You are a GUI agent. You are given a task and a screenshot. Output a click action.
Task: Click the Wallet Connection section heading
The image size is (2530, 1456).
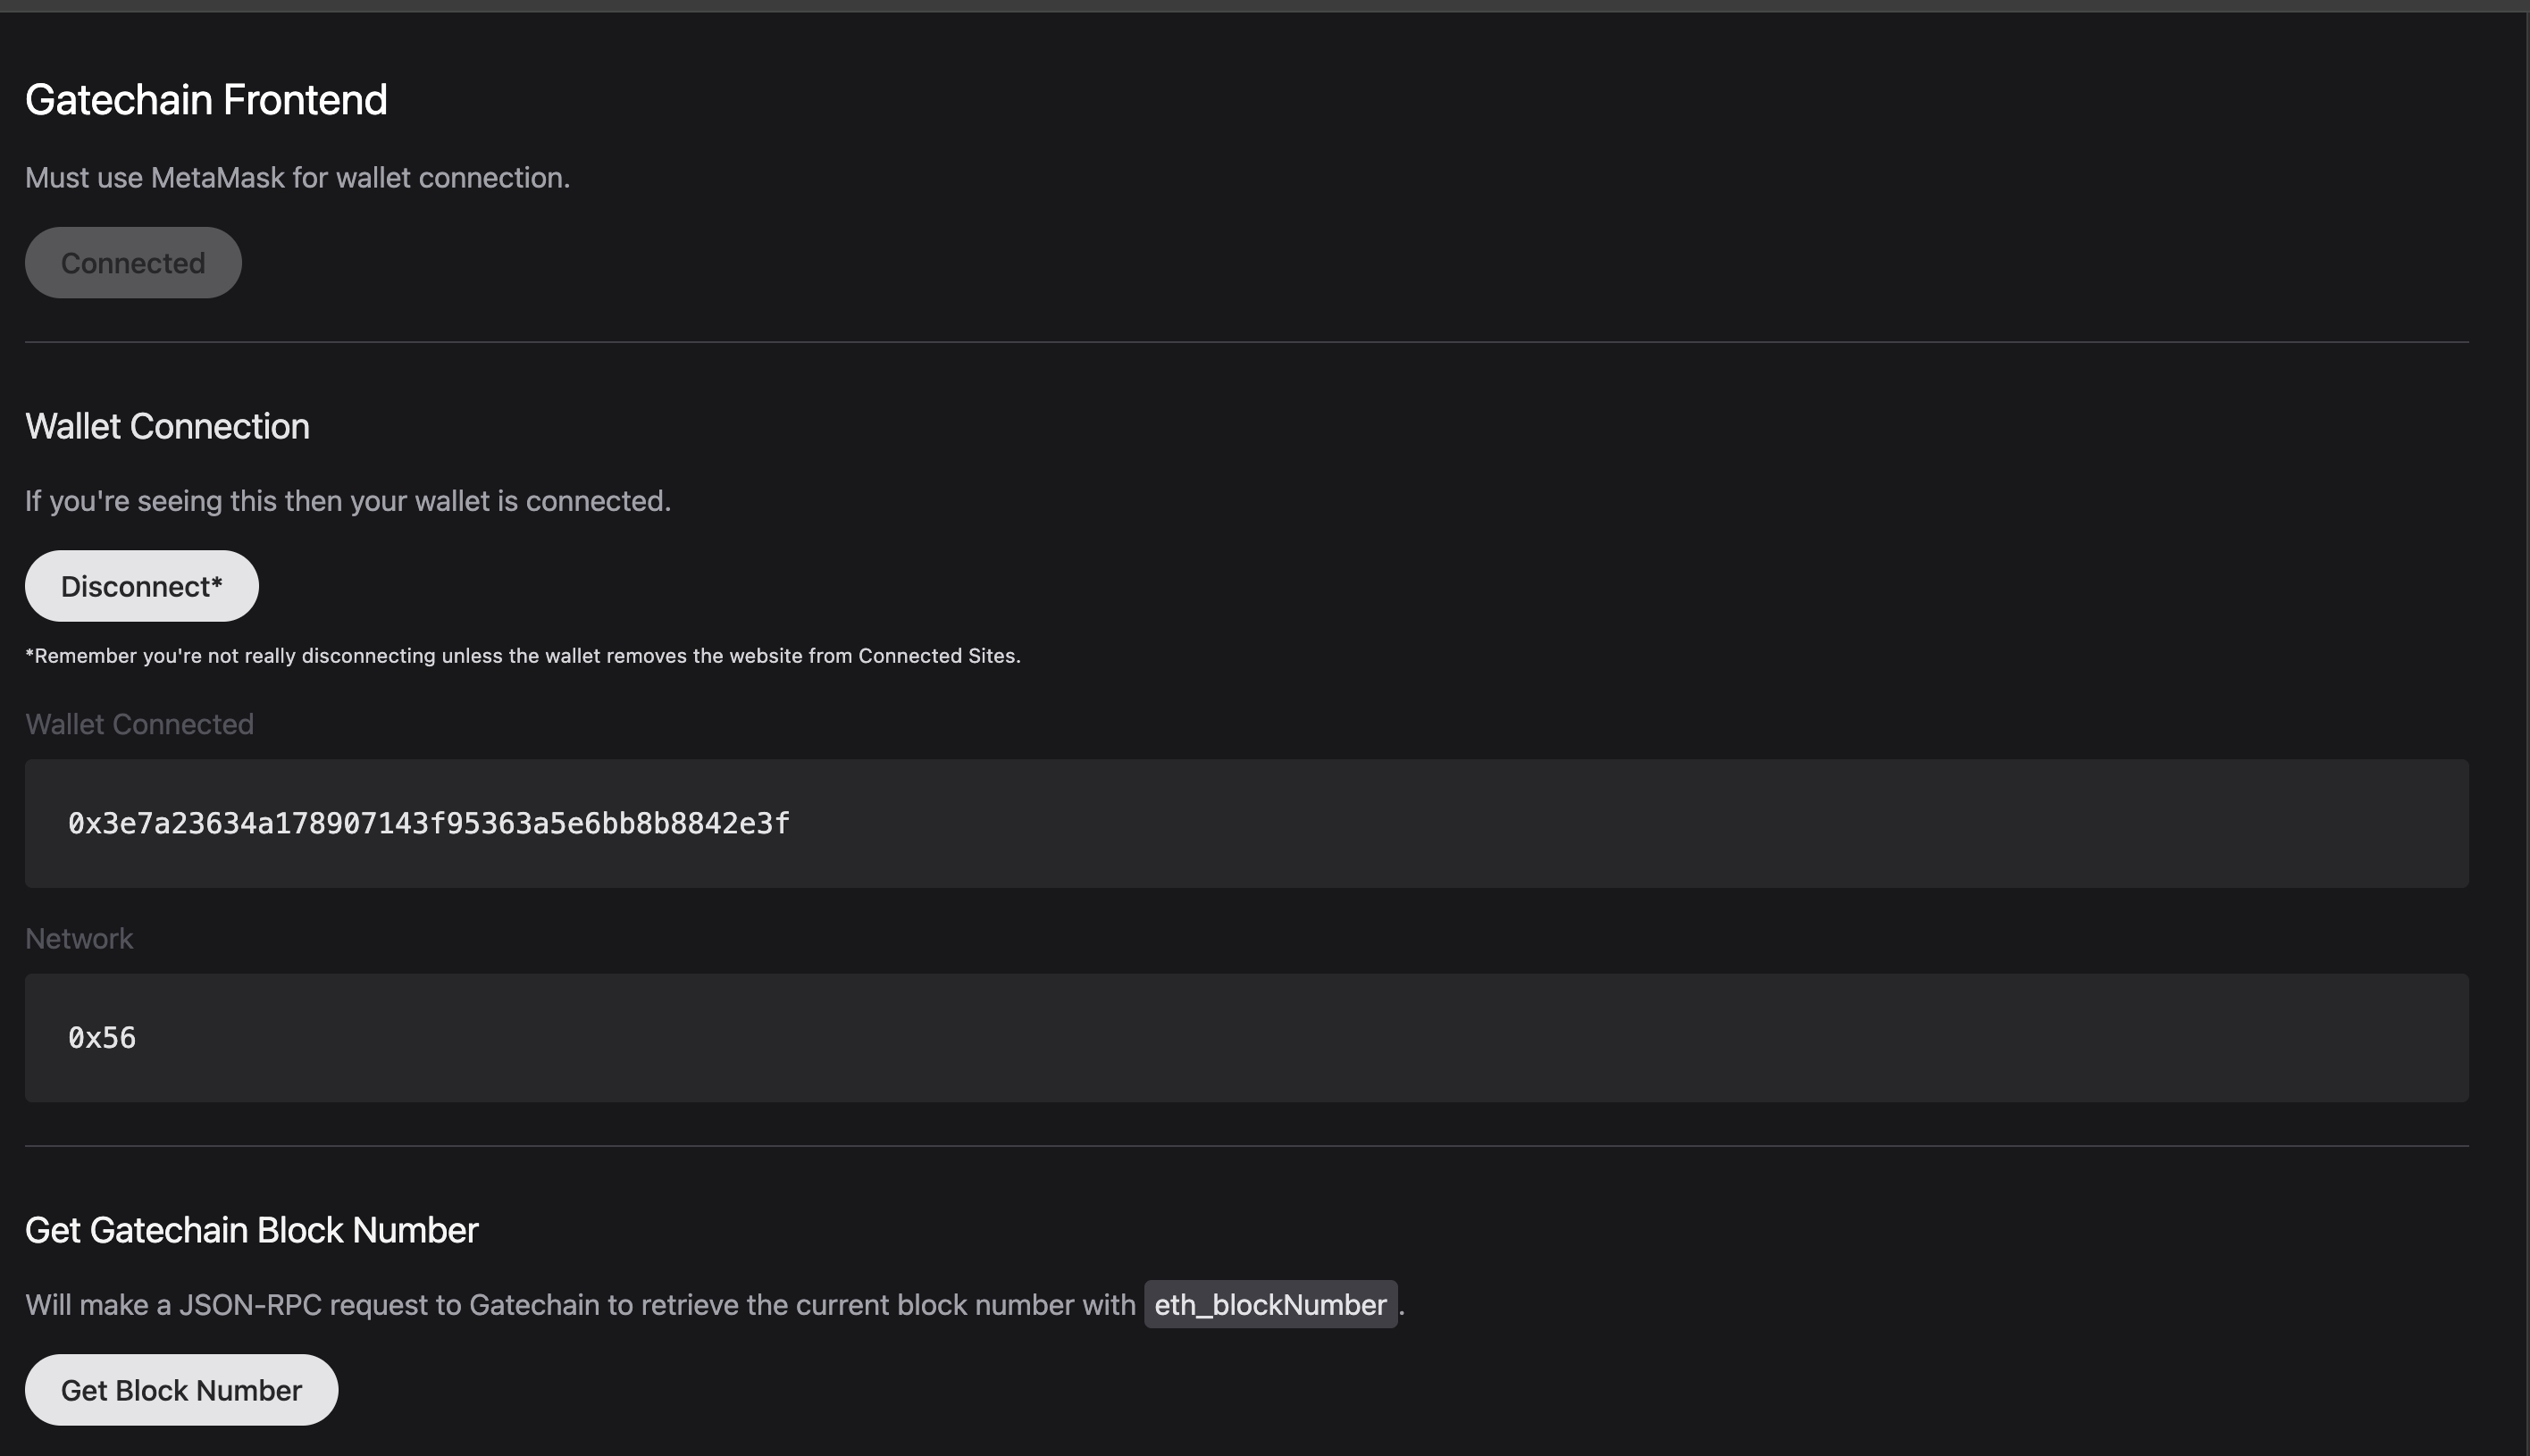167,426
